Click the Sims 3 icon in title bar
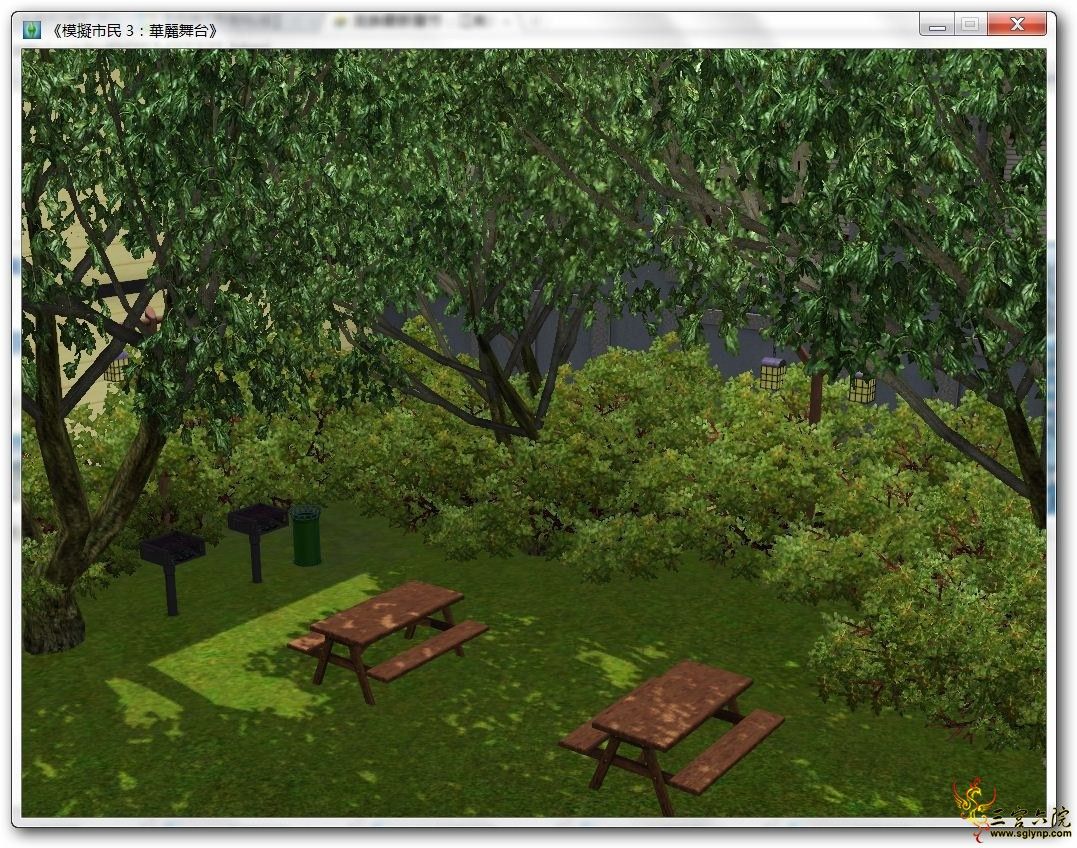 (x=32, y=30)
